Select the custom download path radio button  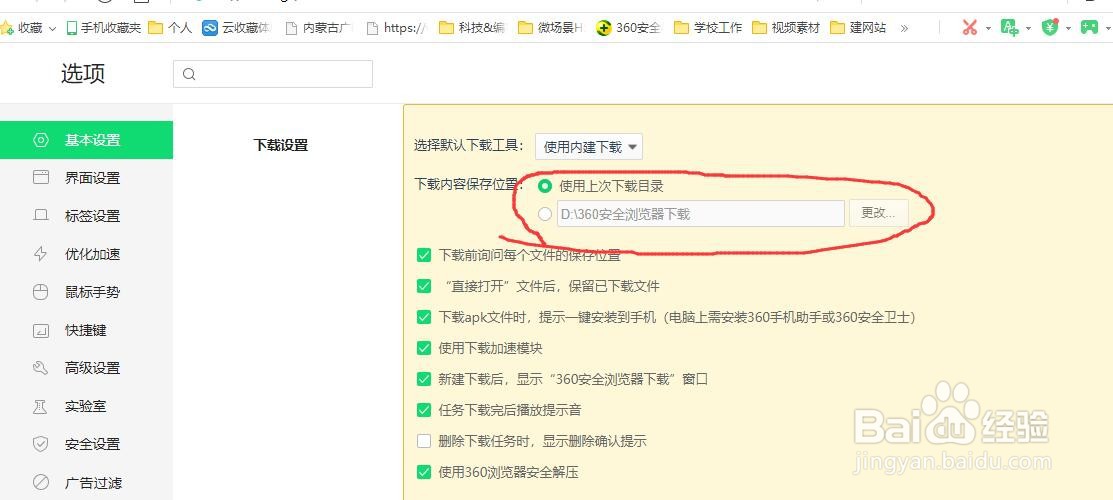(x=545, y=214)
